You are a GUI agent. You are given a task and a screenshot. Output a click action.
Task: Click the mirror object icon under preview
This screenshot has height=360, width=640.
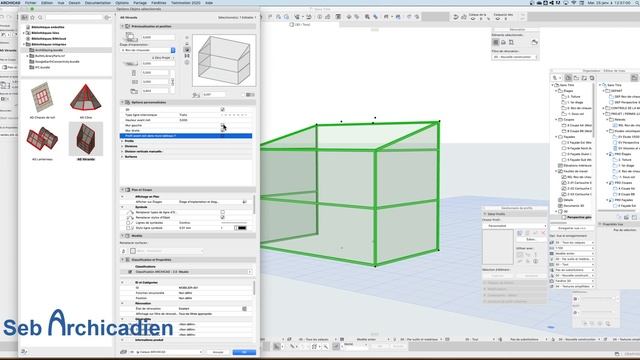250,95
